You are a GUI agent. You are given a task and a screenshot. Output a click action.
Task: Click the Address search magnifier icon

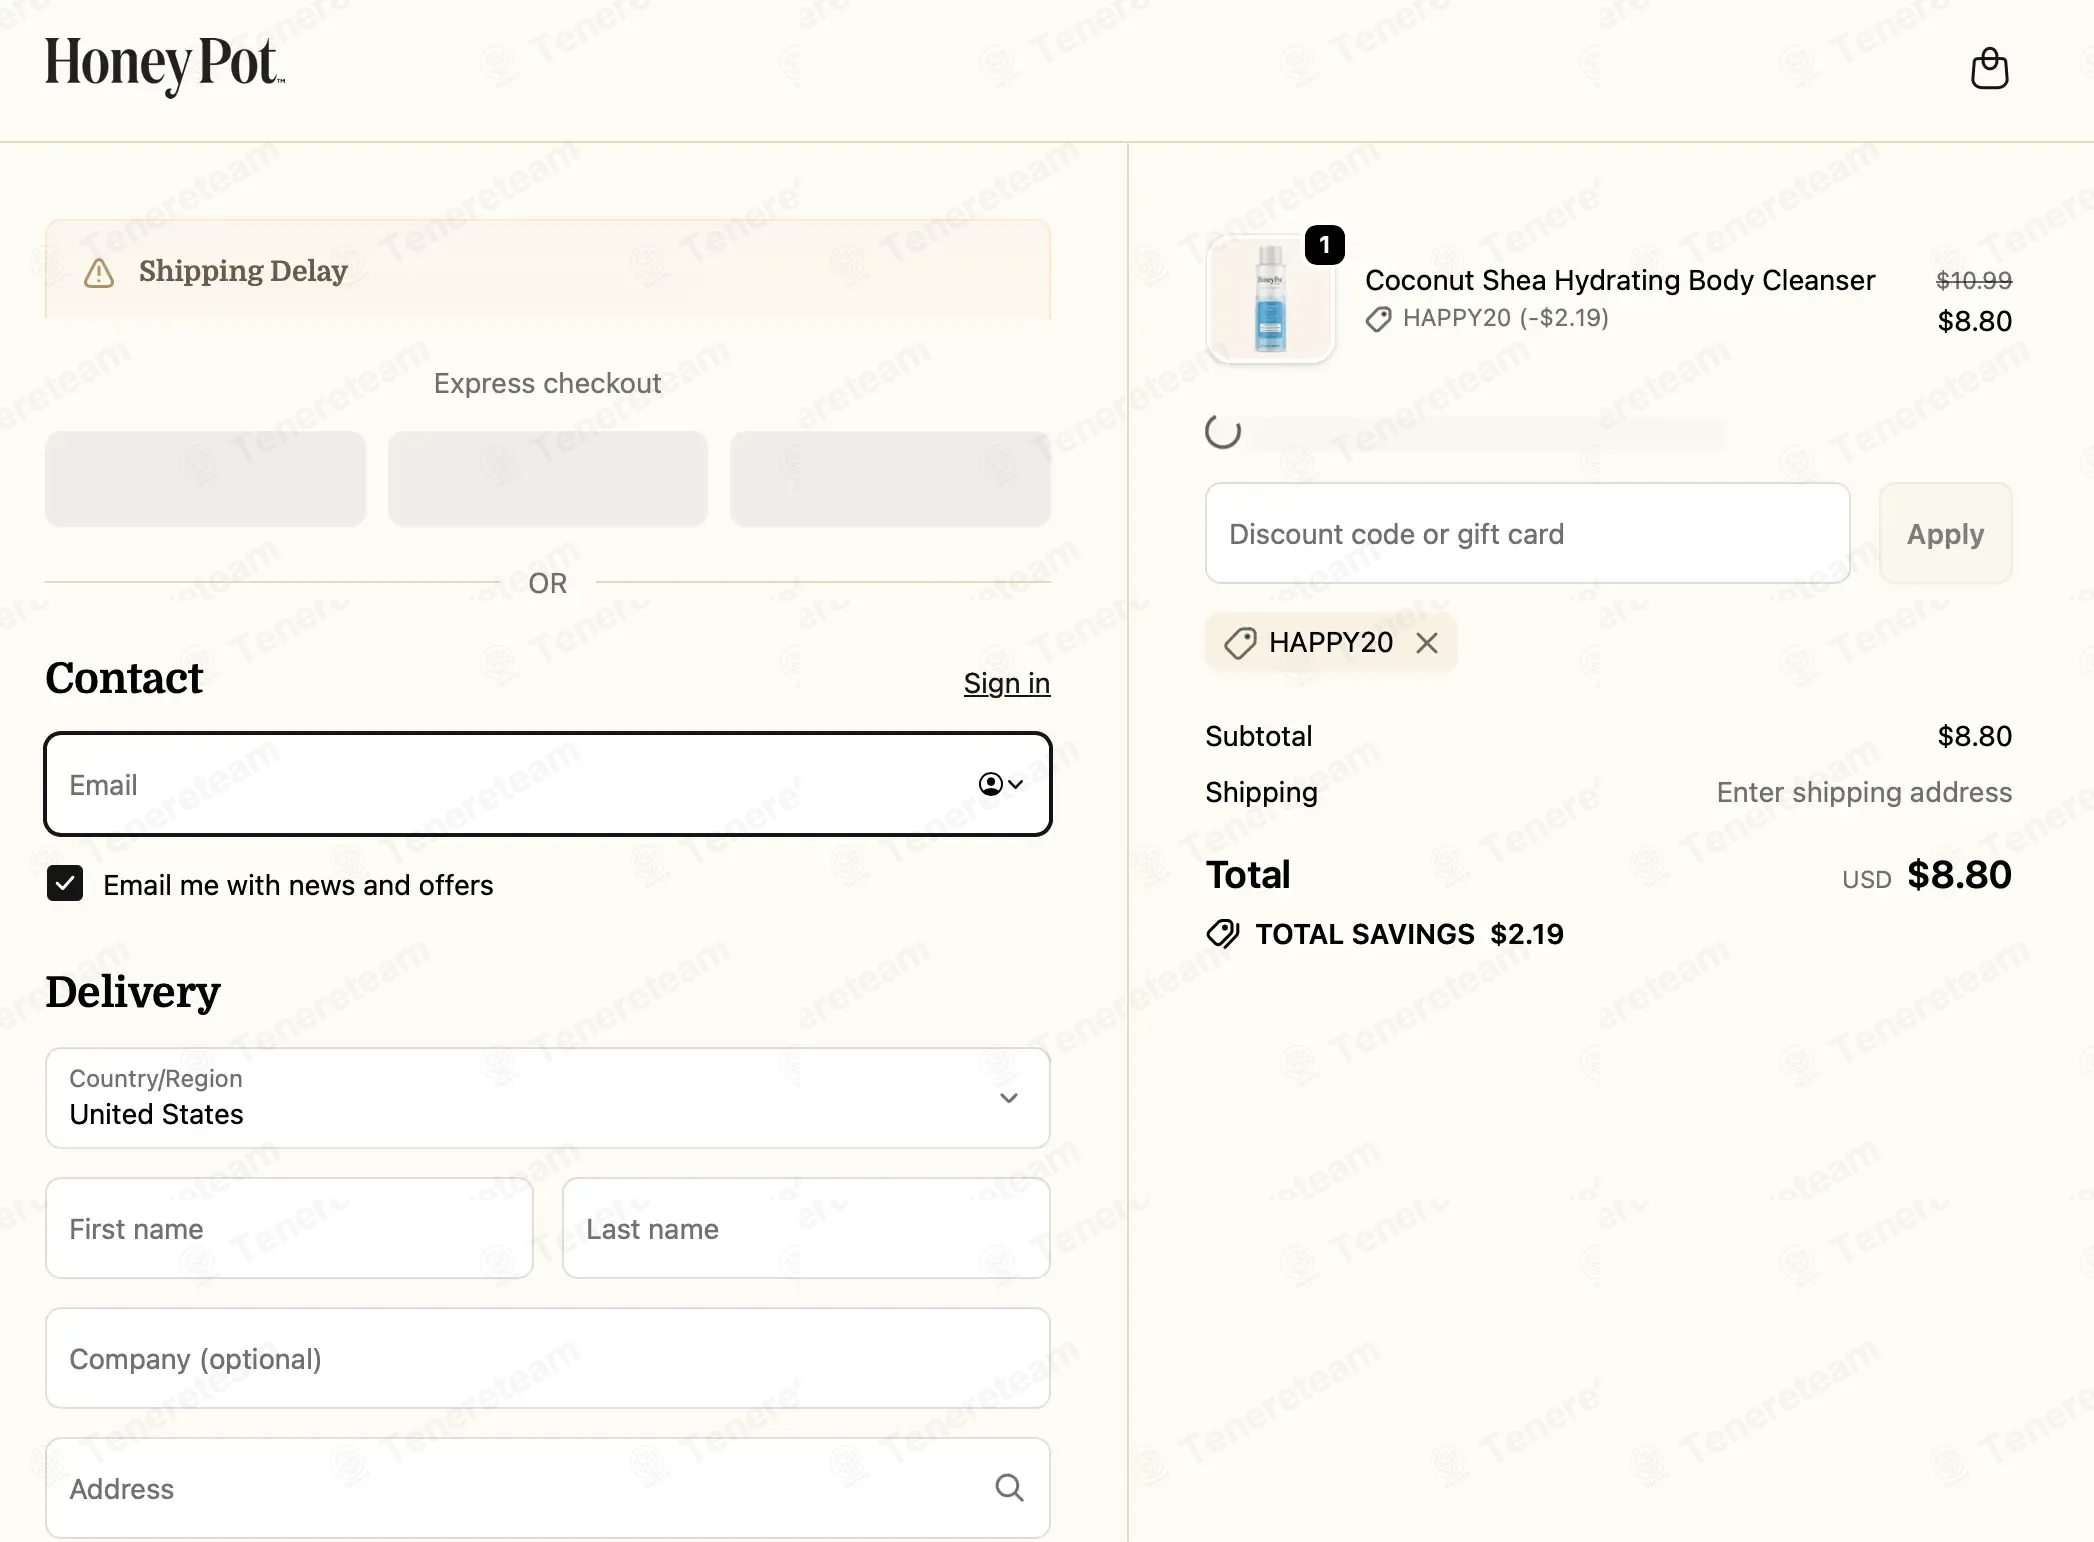pos(1010,1488)
